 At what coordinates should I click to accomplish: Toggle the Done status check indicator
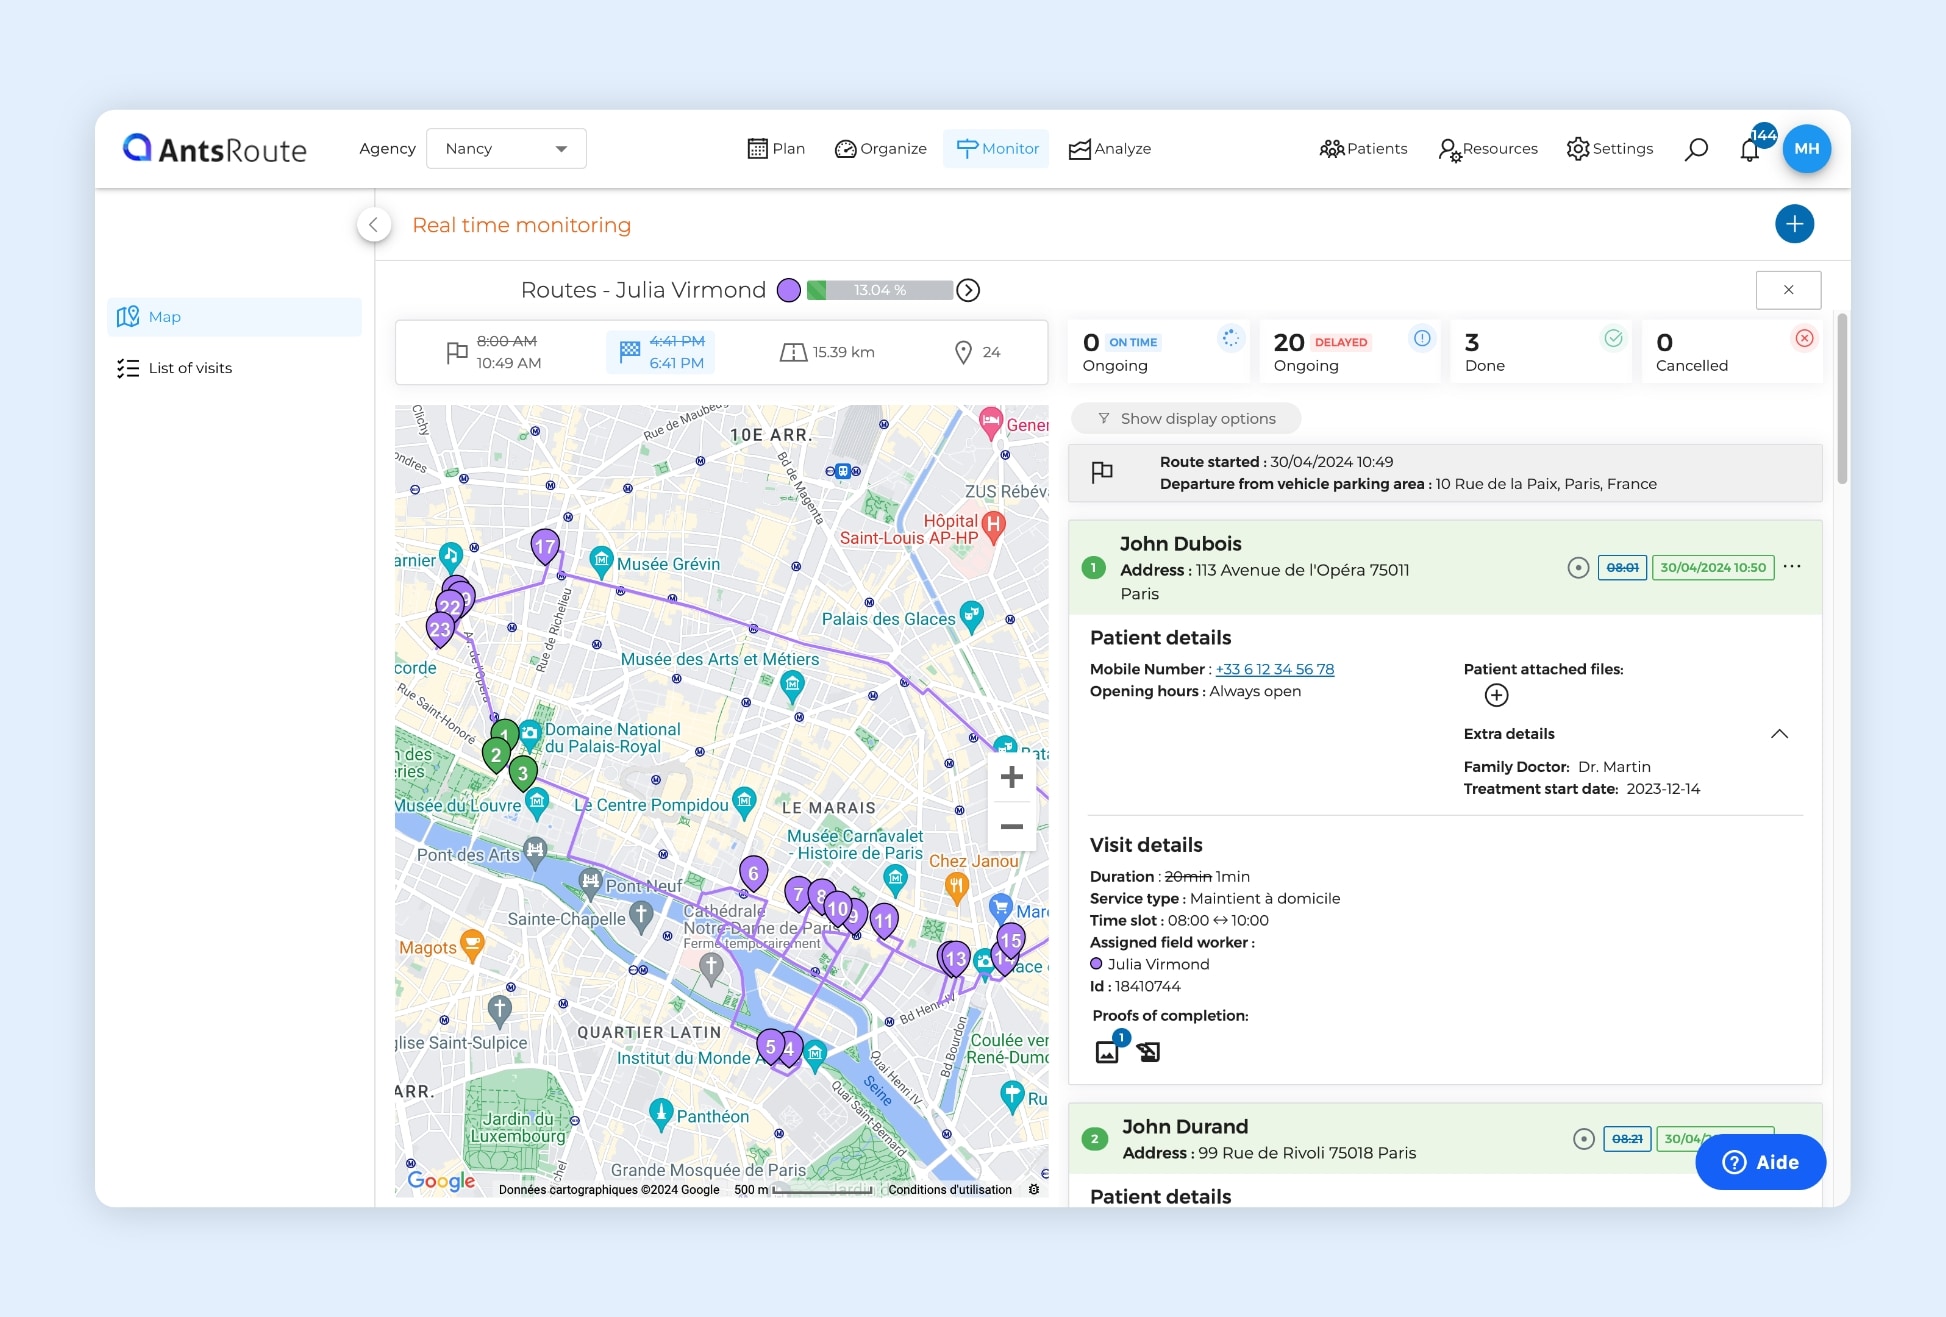pyautogui.click(x=1612, y=339)
